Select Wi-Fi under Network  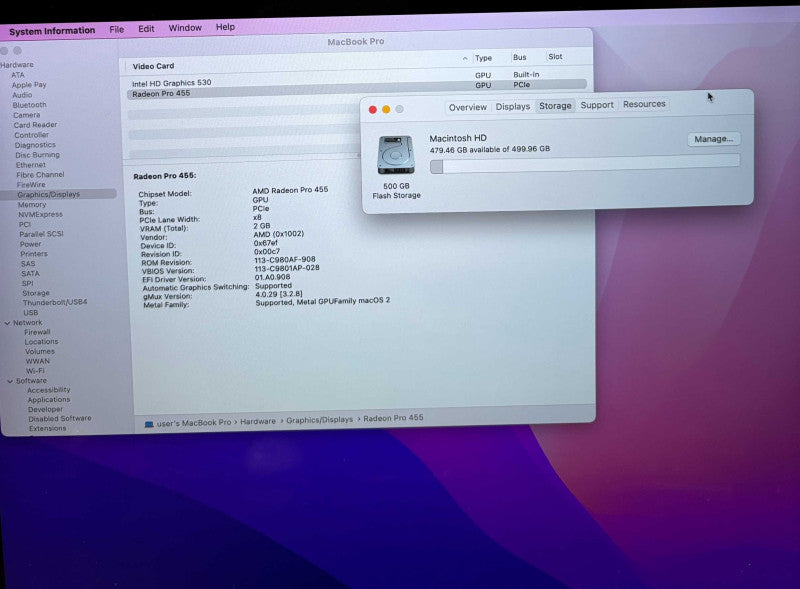coord(35,371)
